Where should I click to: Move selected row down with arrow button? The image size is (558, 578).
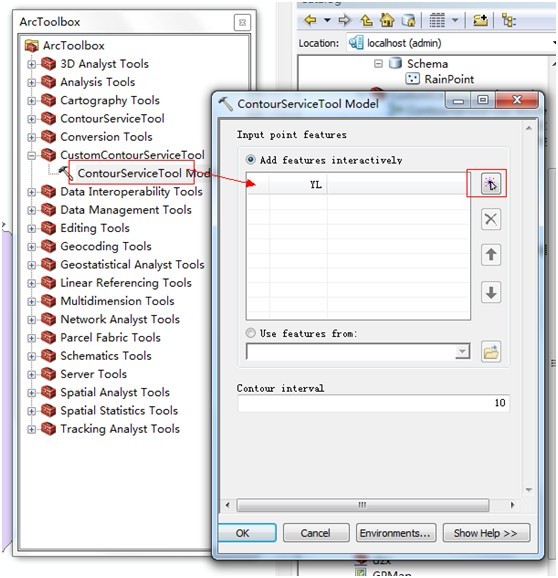pyautogui.click(x=491, y=292)
